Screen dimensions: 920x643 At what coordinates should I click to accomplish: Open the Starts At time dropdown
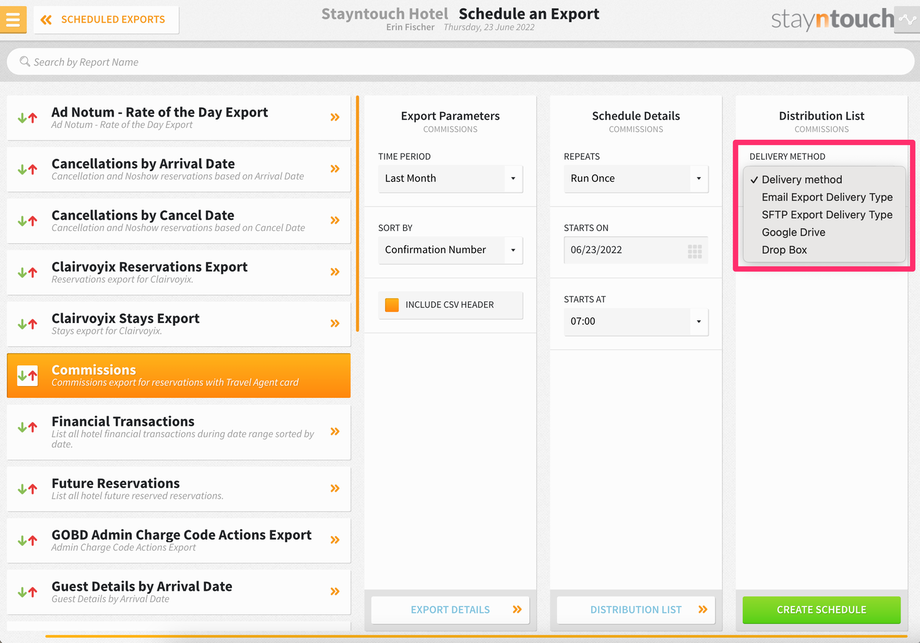[x=636, y=322]
